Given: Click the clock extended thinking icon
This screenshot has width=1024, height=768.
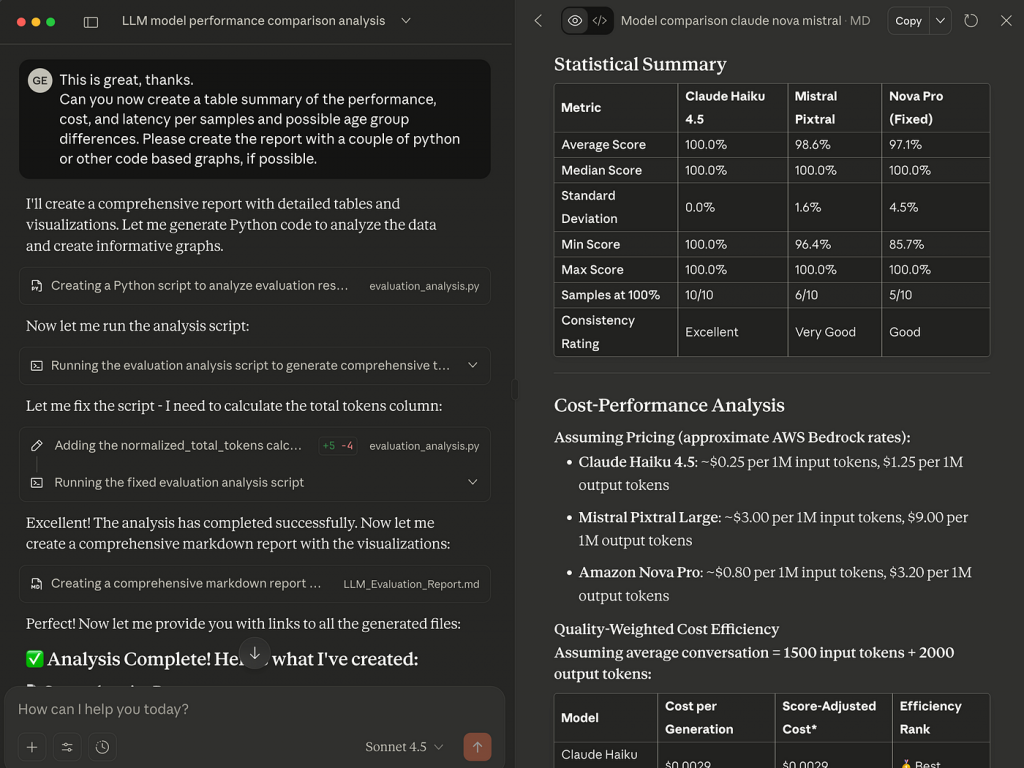Looking at the screenshot, I should [102, 747].
